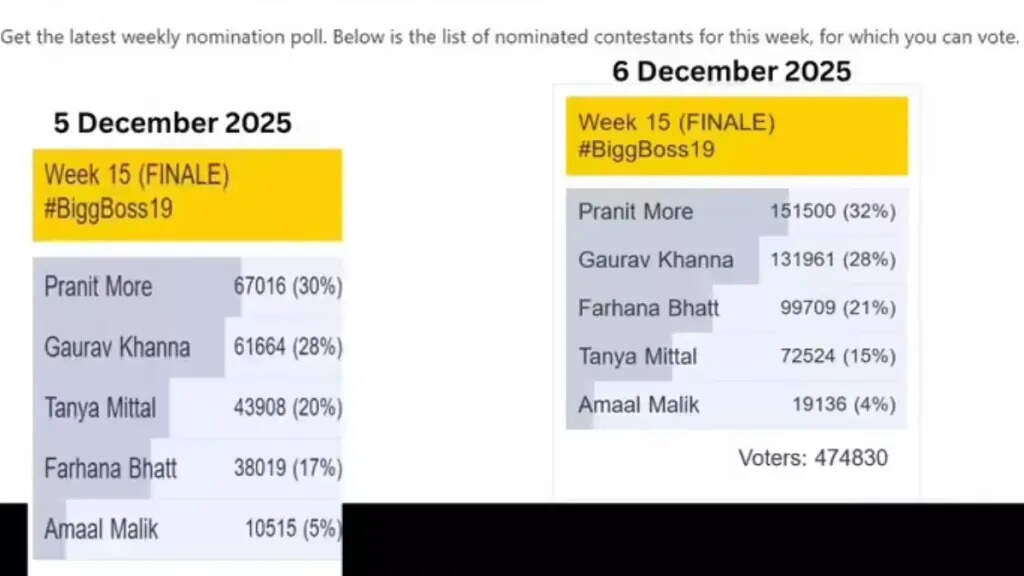Click the 6 December 2025 date heading
1024x576 pixels.
click(x=732, y=71)
